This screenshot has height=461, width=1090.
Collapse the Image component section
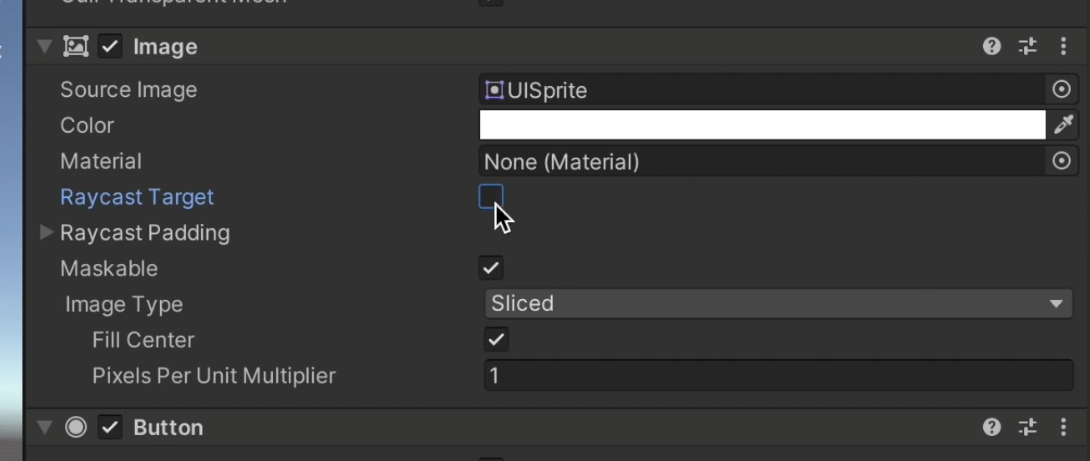click(45, 47)
